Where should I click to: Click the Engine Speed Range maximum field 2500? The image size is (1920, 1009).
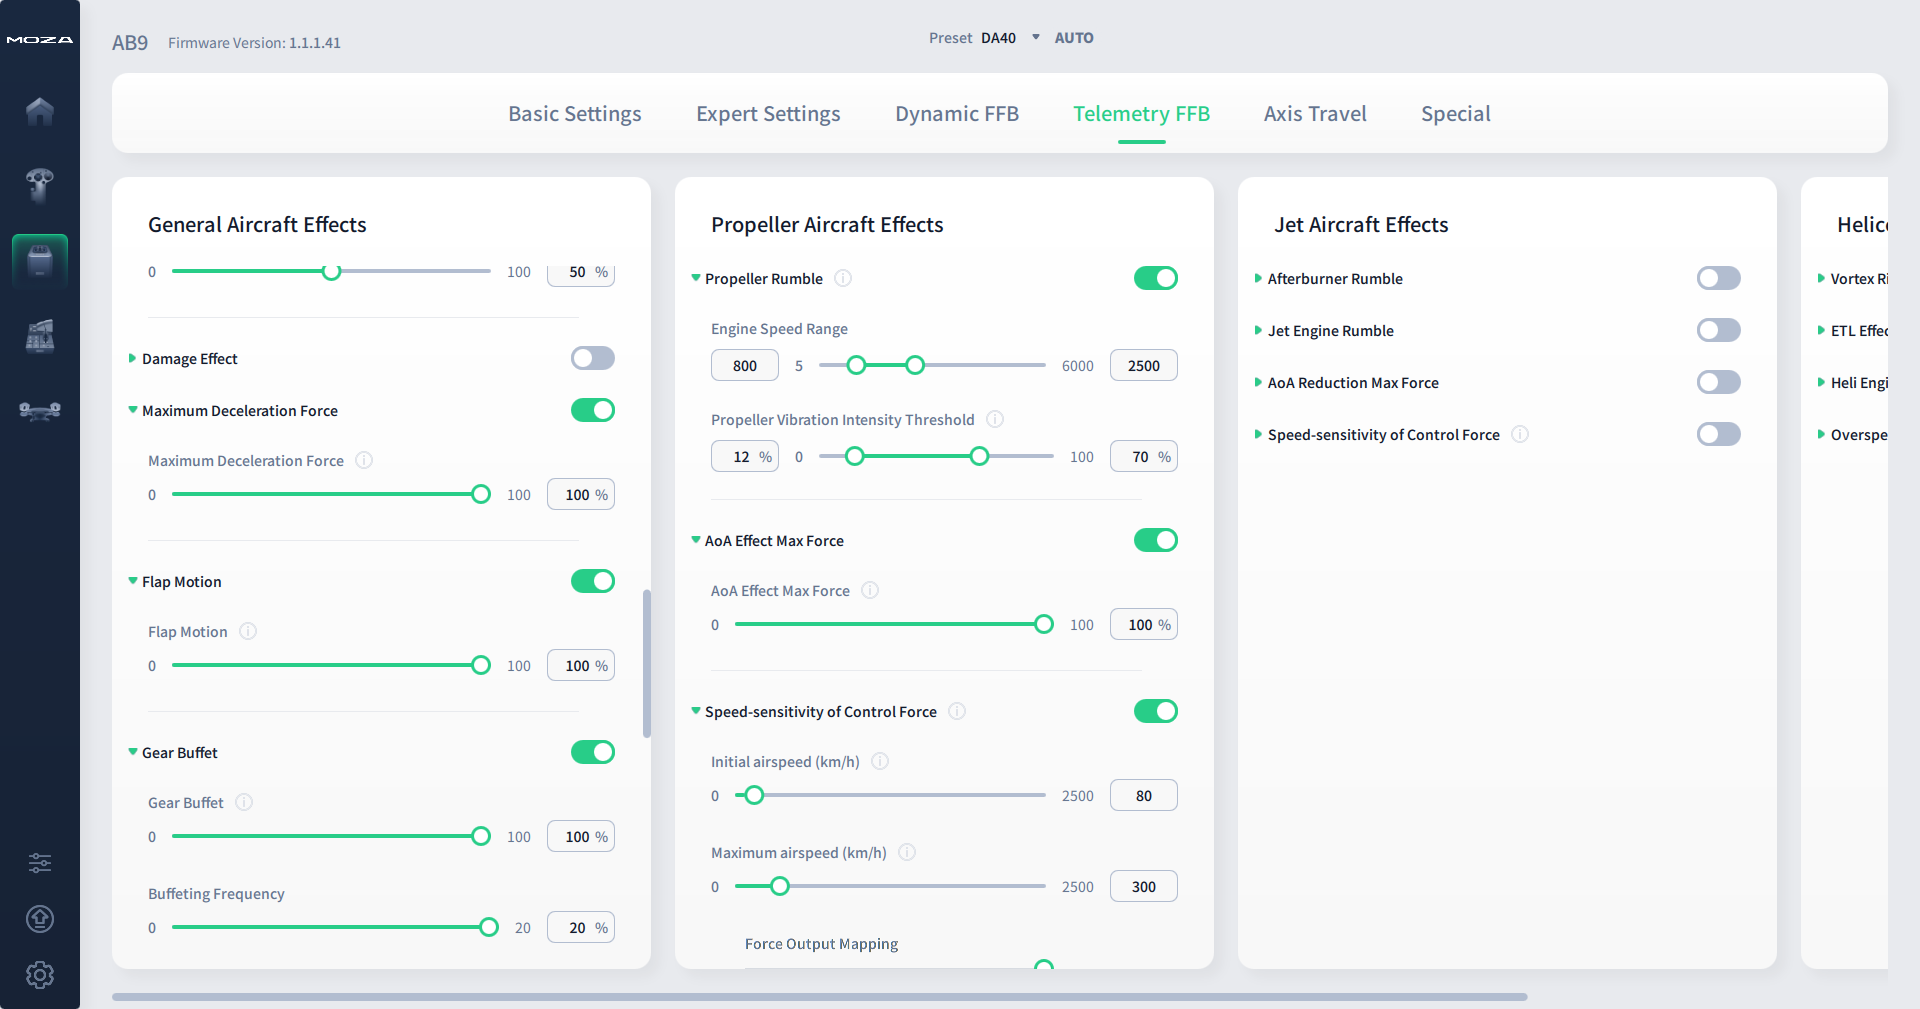point(1144,365)
